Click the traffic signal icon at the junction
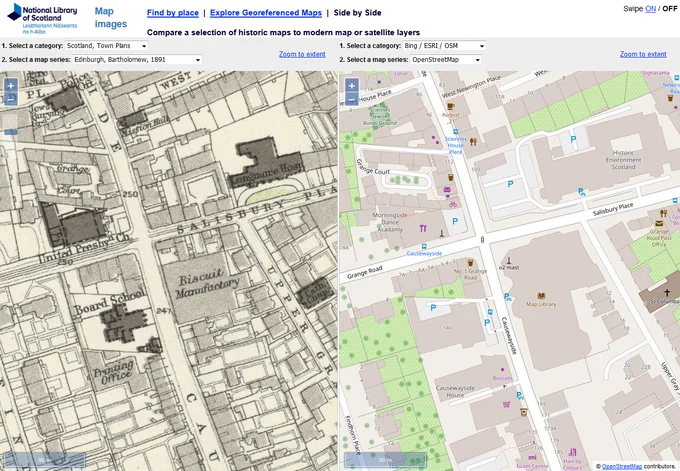 (x=482, y=239)
